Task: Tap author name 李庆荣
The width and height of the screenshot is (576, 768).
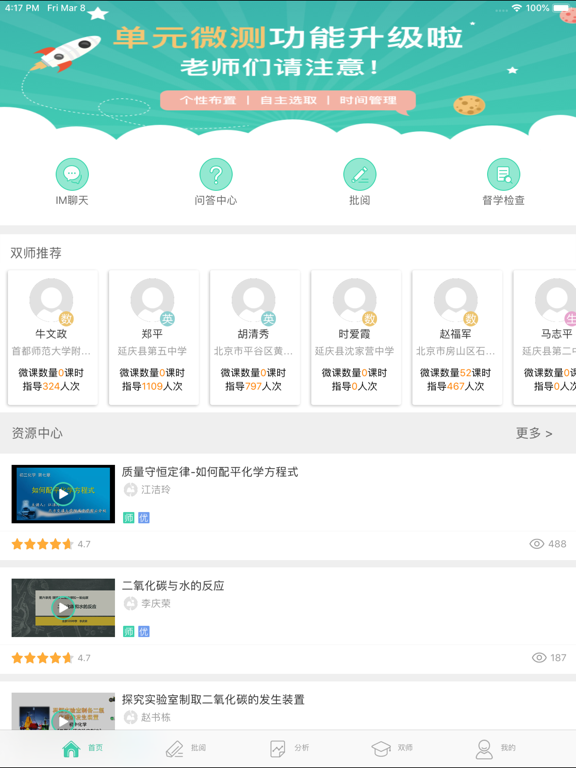Action: (x=156, y=603)
